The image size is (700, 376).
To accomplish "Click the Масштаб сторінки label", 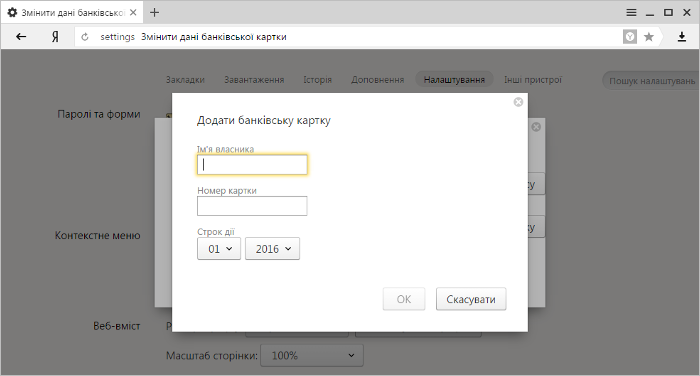I will coord(212,356).
